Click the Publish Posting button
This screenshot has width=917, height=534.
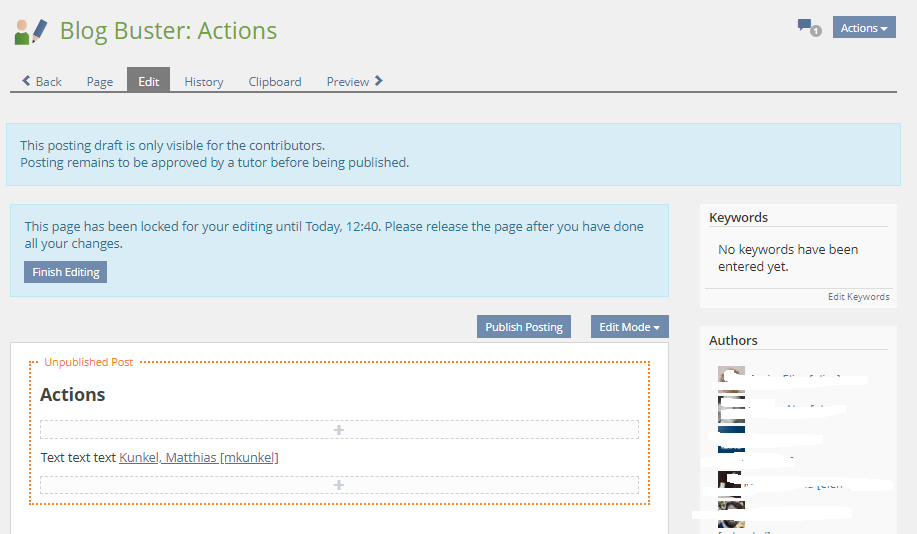pos(524,327)
